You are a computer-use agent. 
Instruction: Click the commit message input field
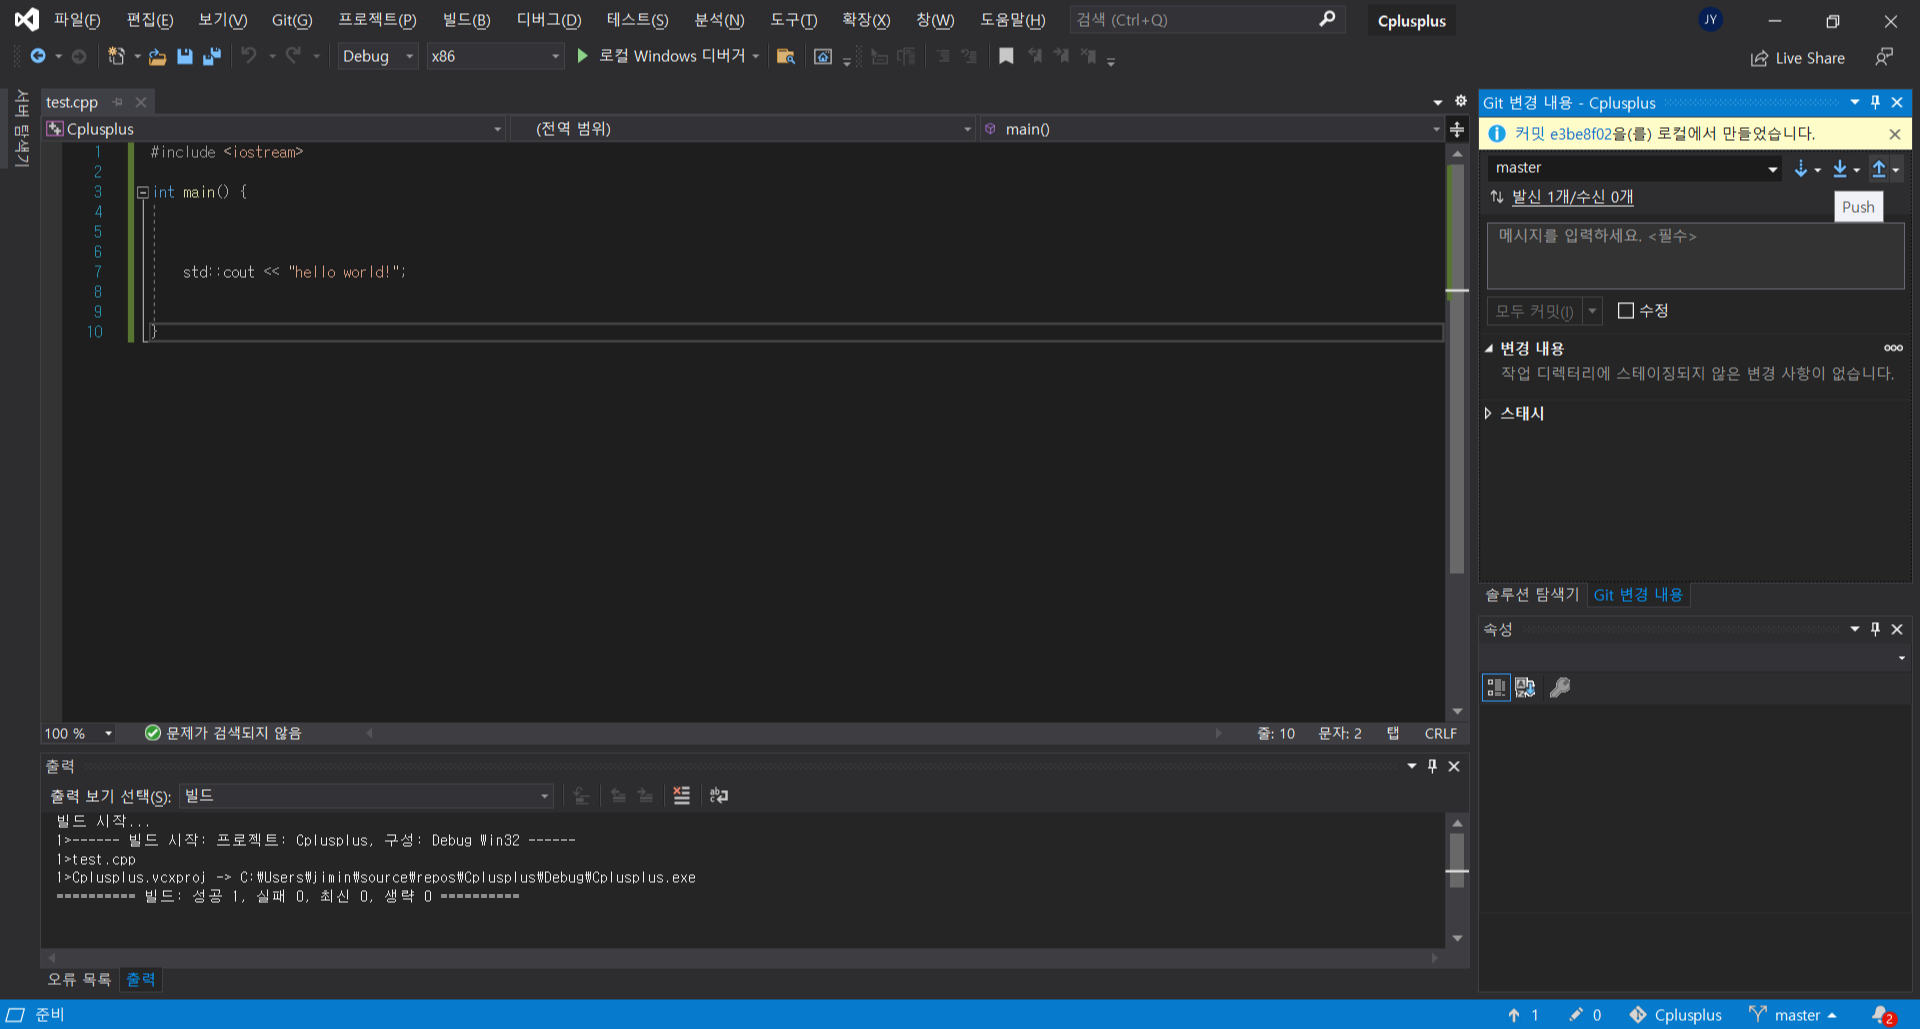[x=1695, y=256]
